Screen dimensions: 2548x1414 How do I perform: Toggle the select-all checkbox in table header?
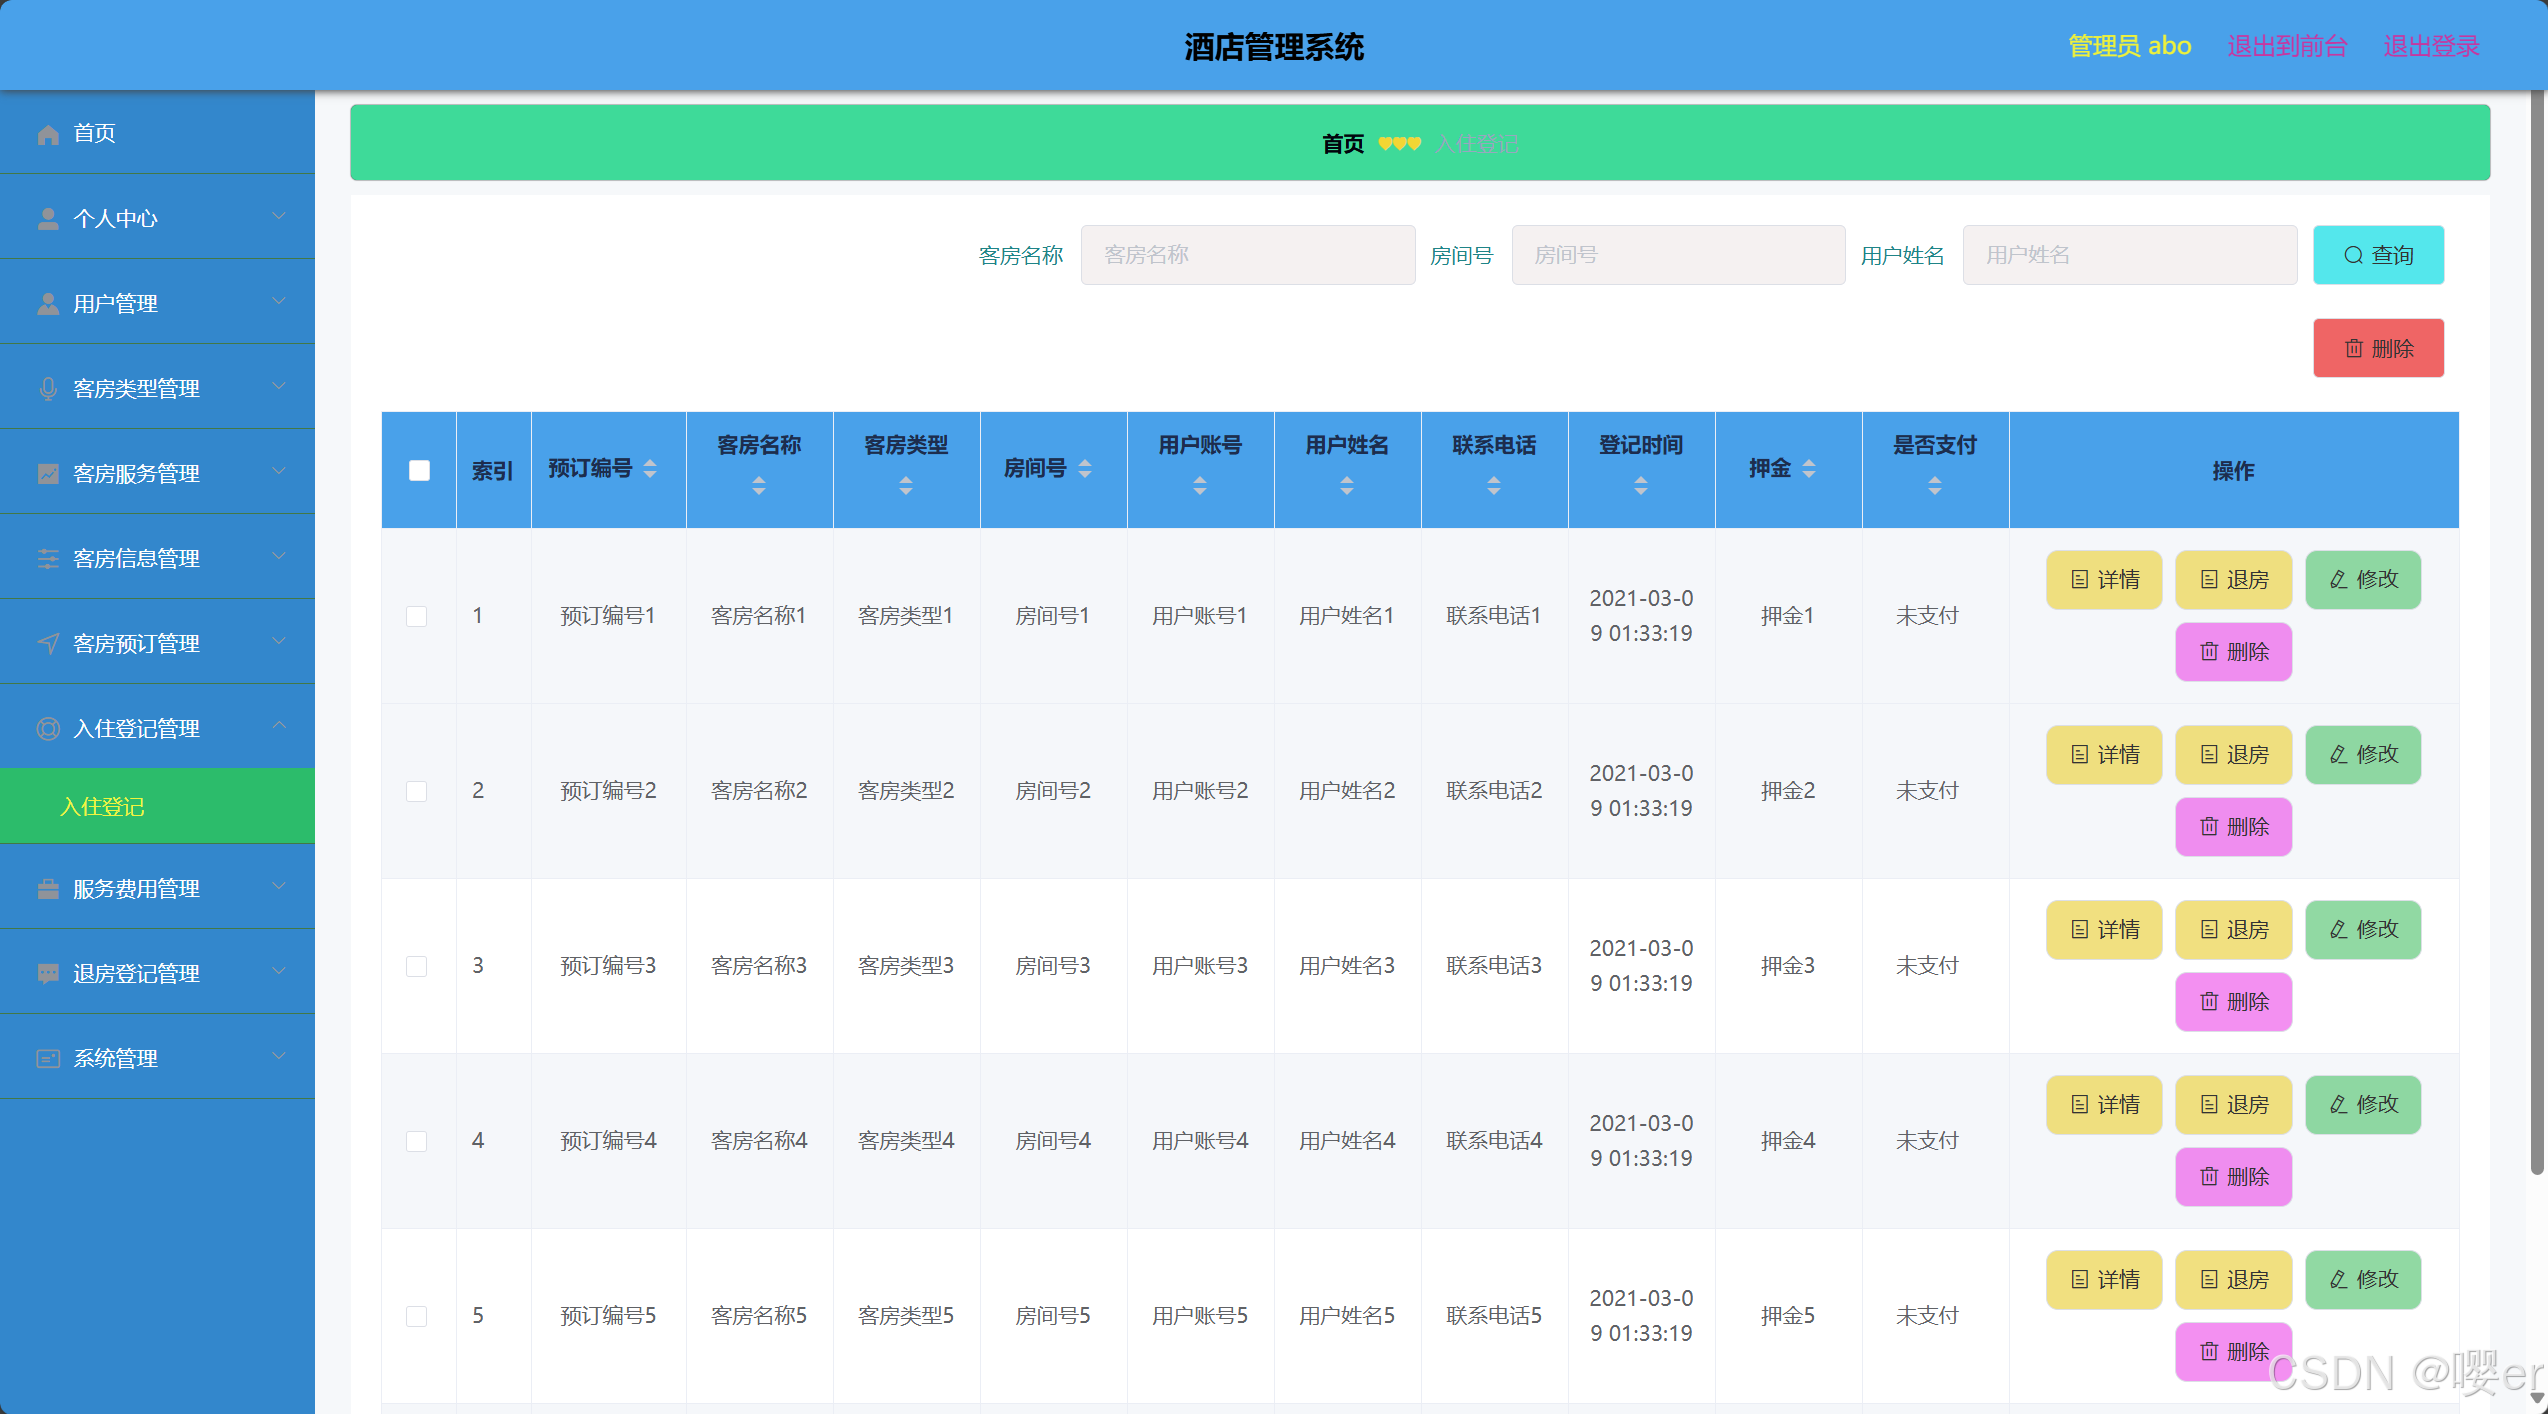(x=418, y=469)
